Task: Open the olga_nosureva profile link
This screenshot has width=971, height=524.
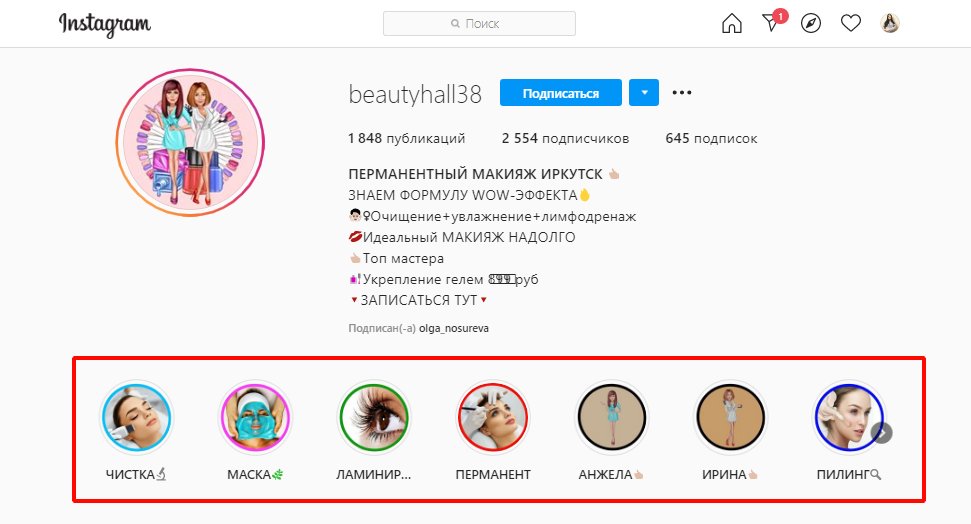Action: point(454,328)
